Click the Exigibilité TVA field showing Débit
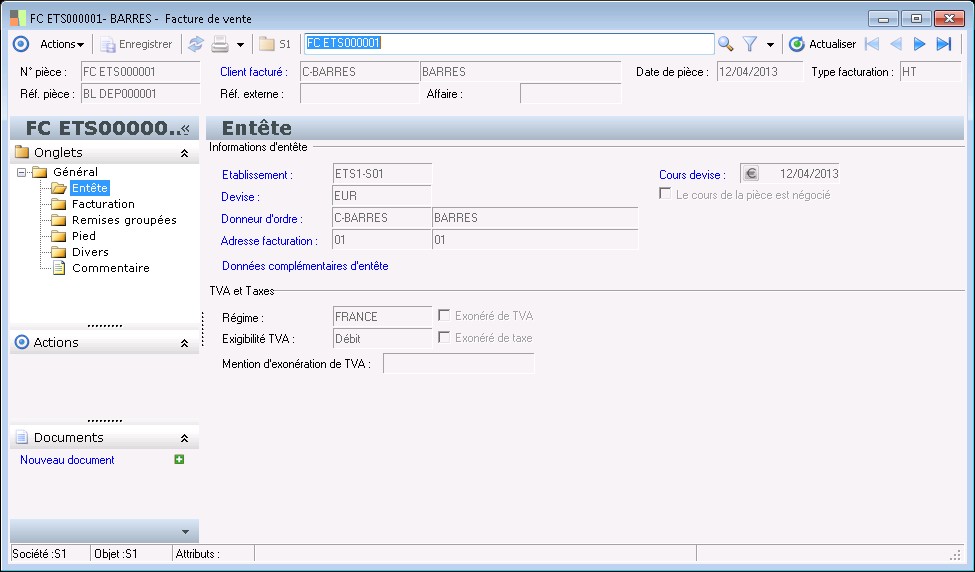This screenshot has height=572, width=975. 382,339
